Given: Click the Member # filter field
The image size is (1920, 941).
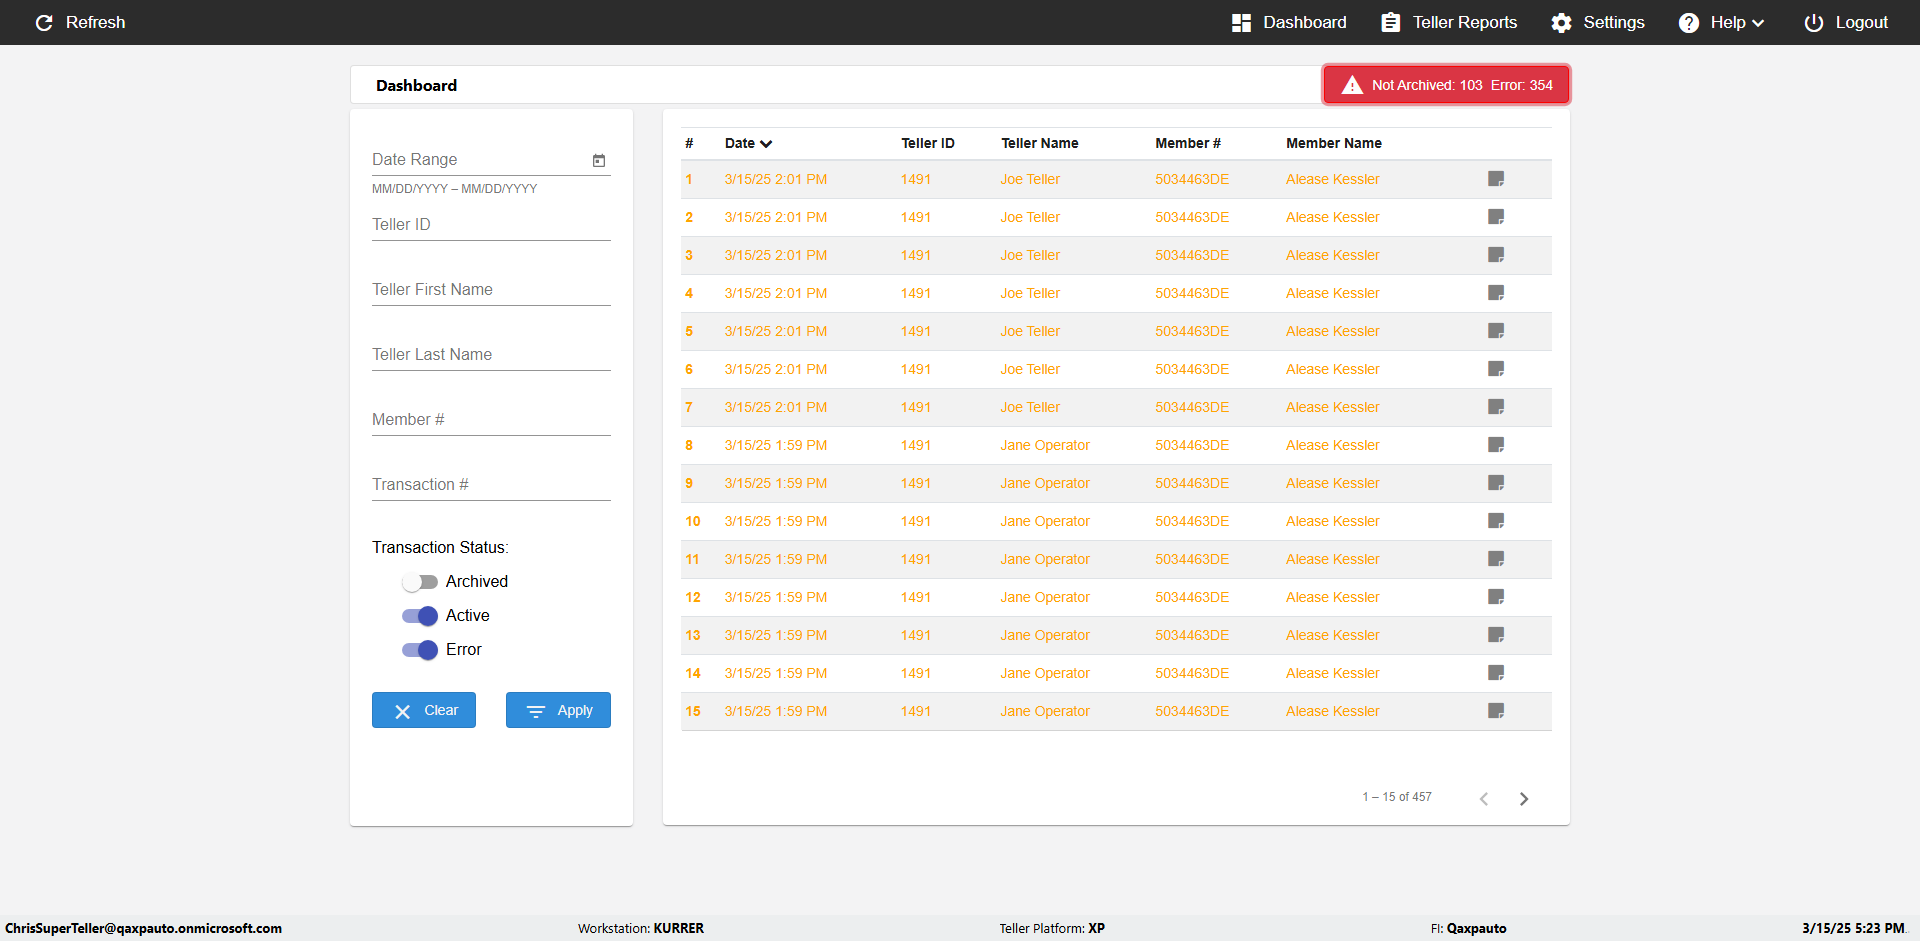Looking at the screenshot, I should click(491, 420).
